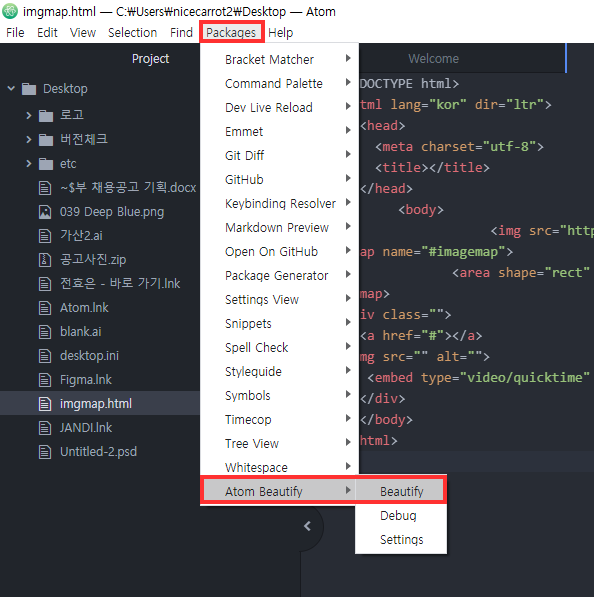Screen dimensions: 594x597
Task: Click file icon of blank.ai
Action: [x=45, y=332]
